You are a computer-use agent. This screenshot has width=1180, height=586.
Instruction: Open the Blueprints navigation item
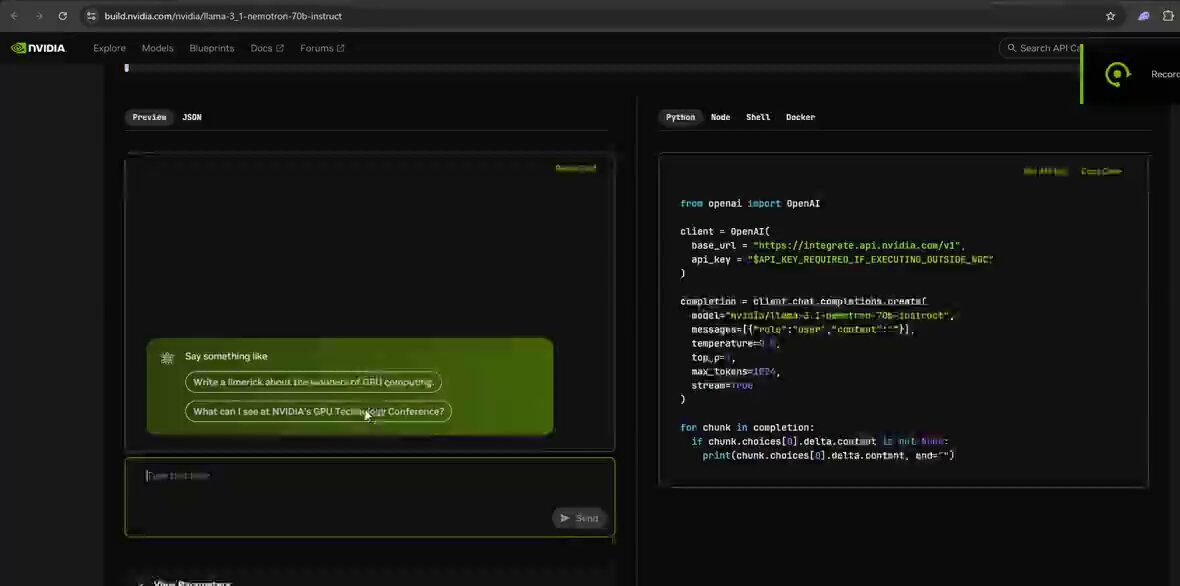(x=211, y=48)
